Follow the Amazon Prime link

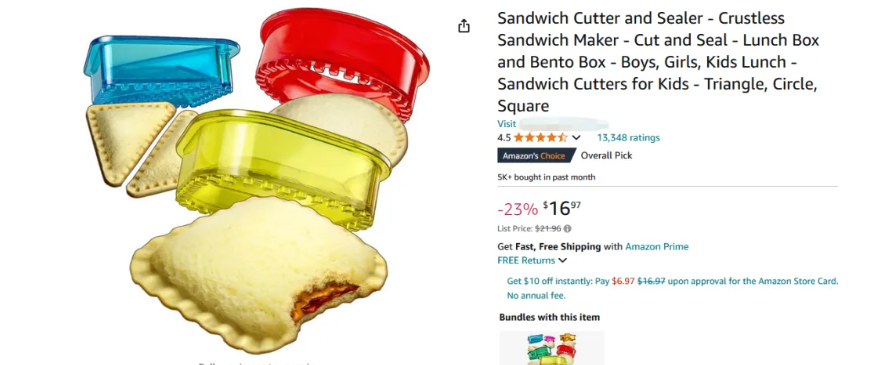(657, 247)
